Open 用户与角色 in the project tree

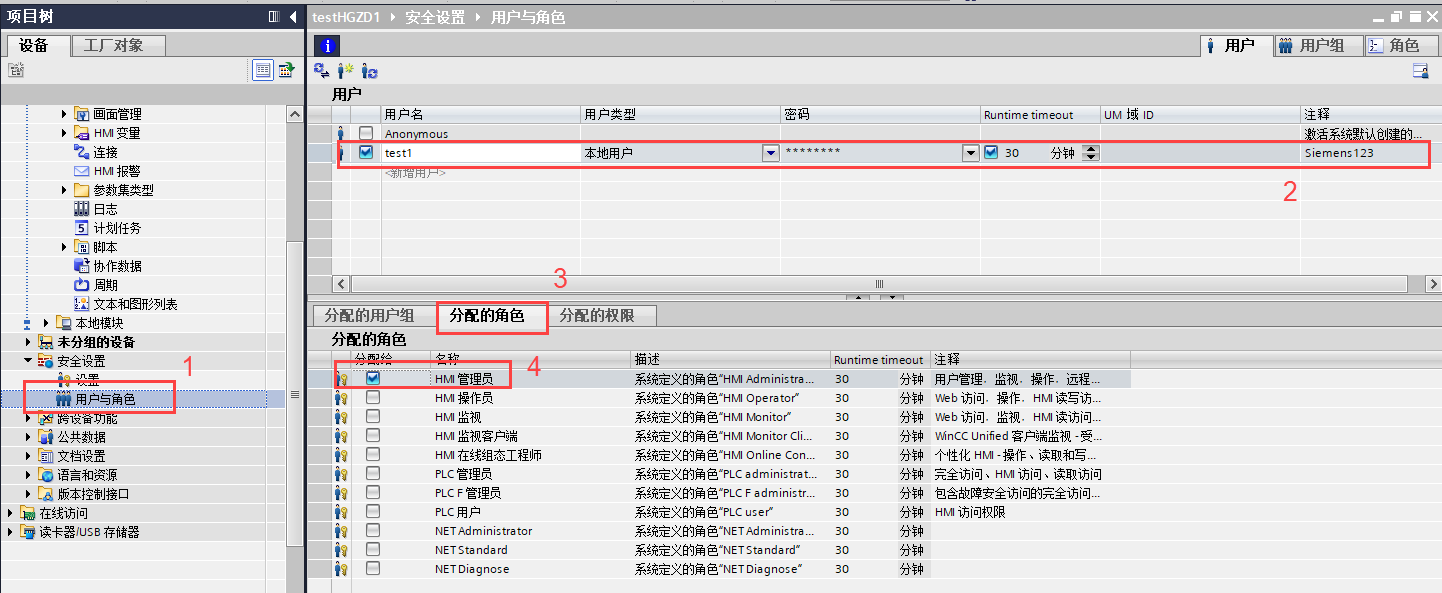coord(103,397)
